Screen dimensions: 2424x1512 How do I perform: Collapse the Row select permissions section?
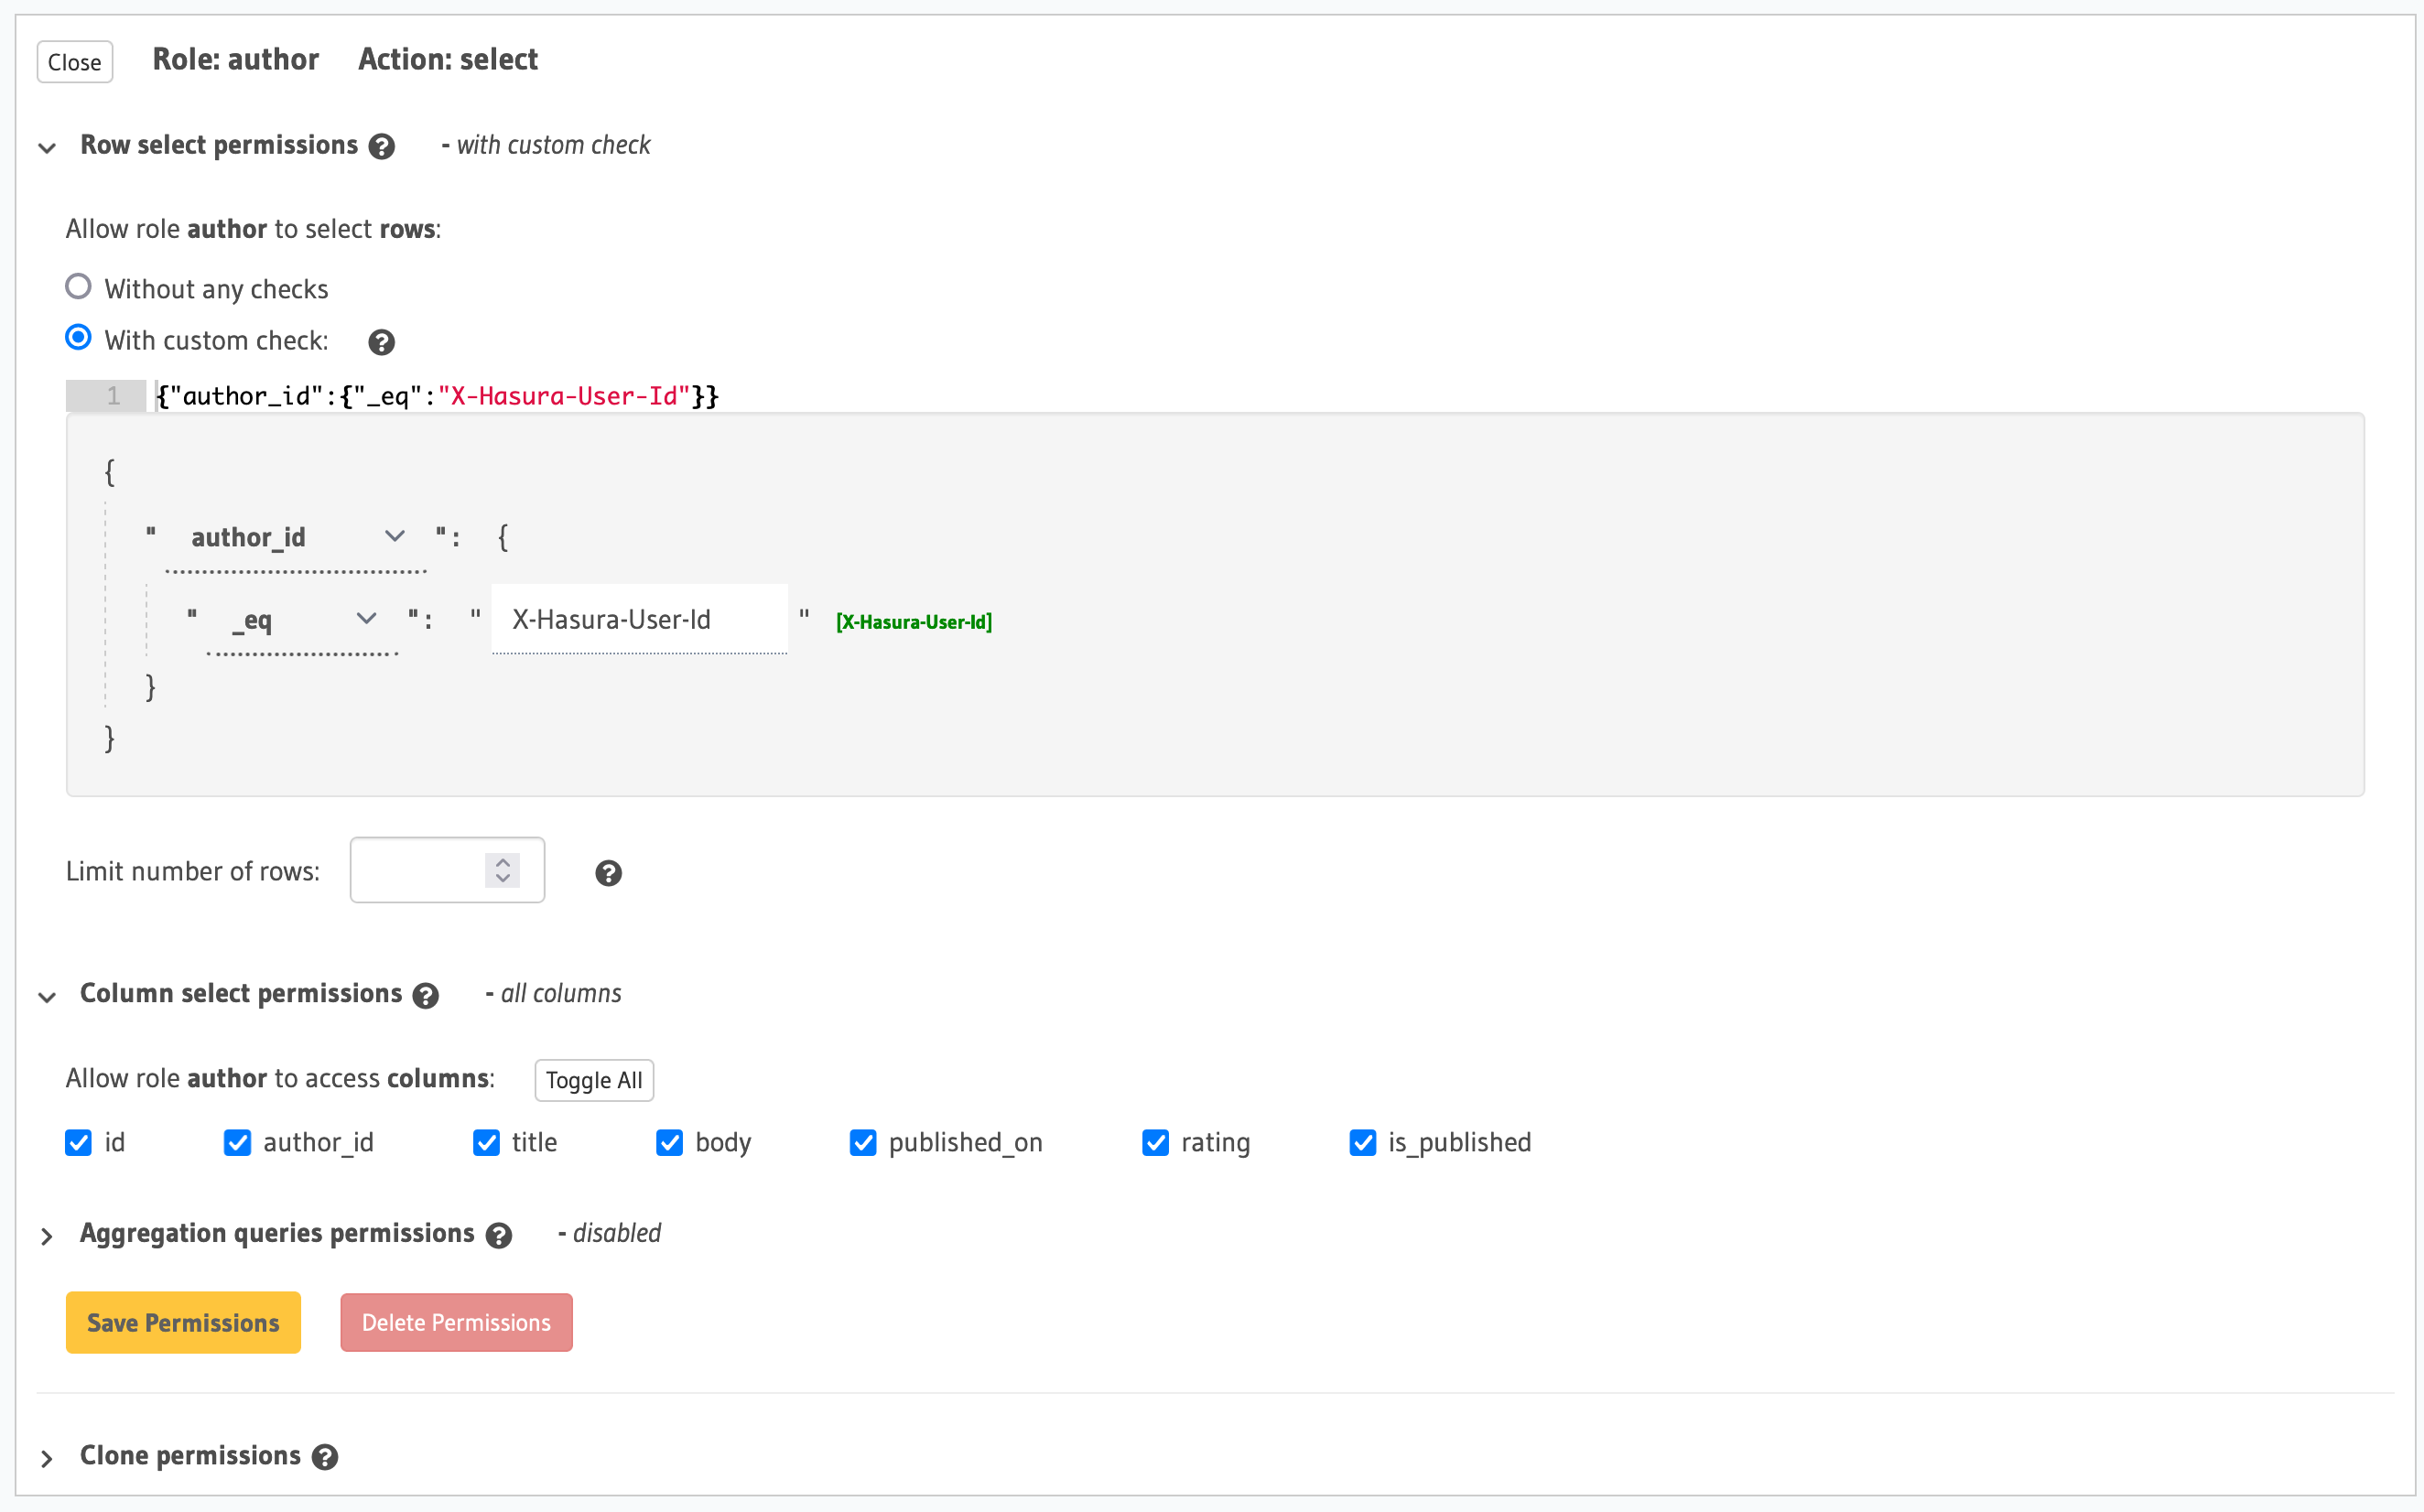(47, 148)
